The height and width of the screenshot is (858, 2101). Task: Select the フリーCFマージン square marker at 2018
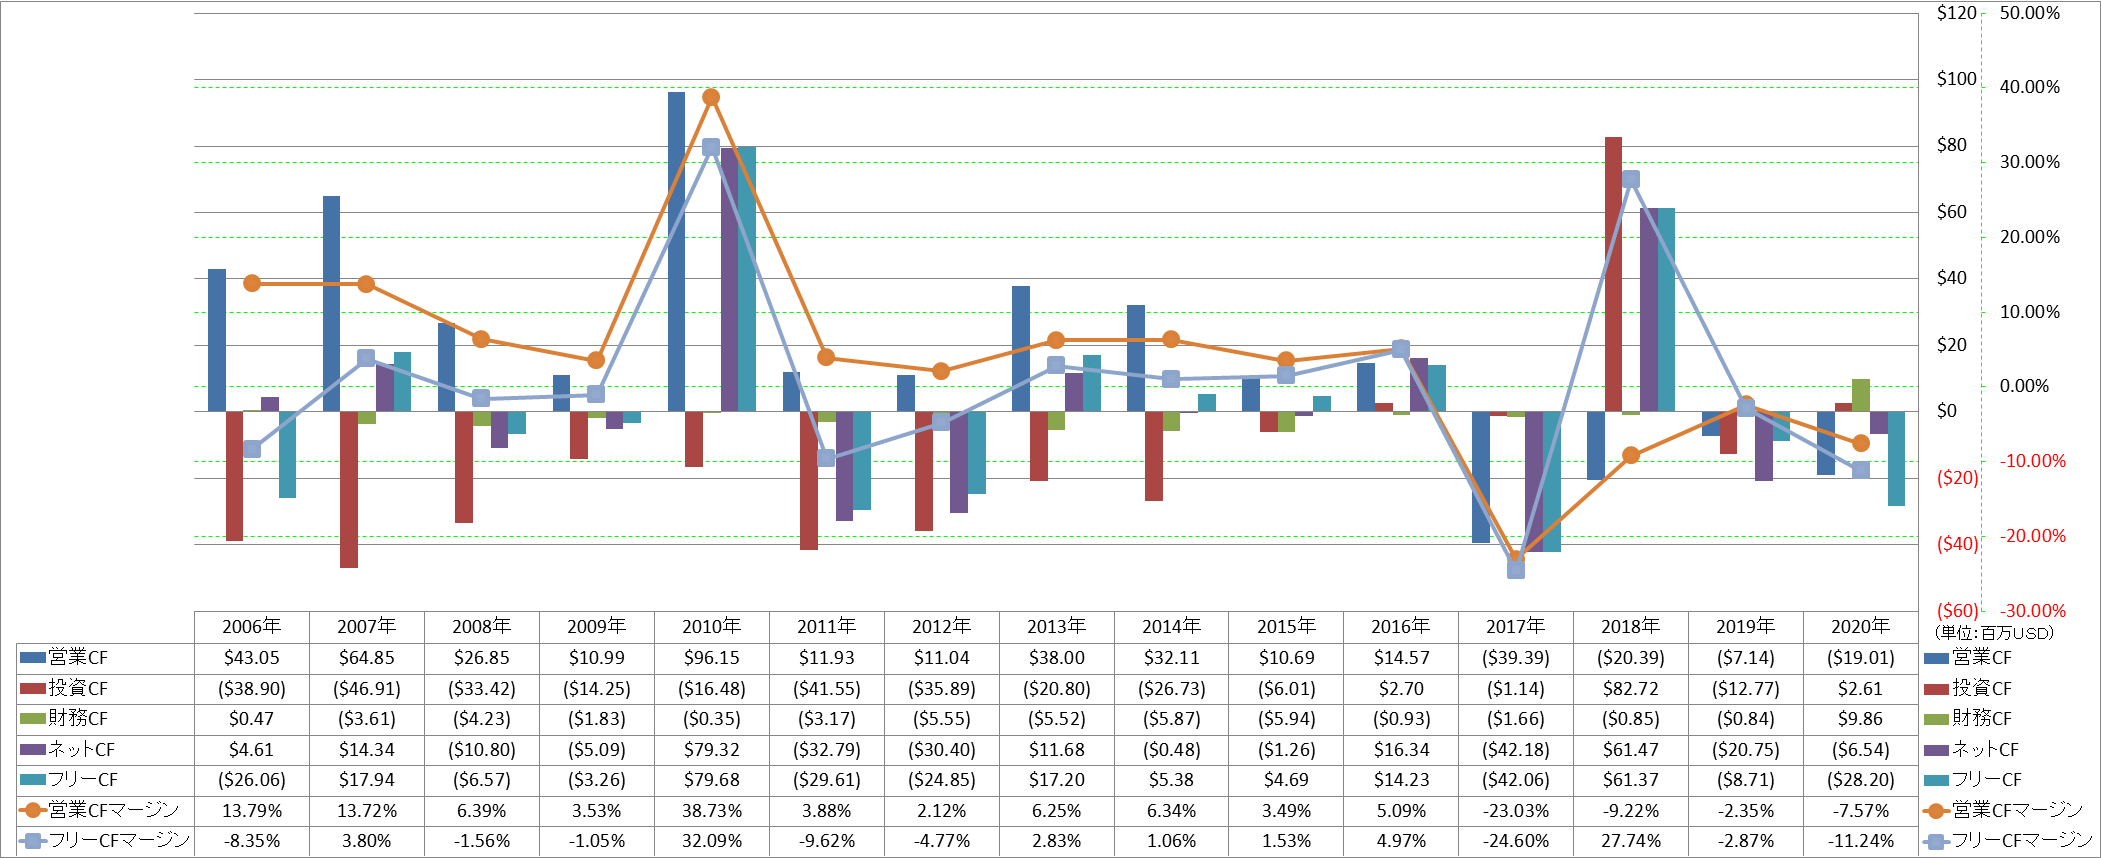pyautogui.click(x=1630, y=179)
